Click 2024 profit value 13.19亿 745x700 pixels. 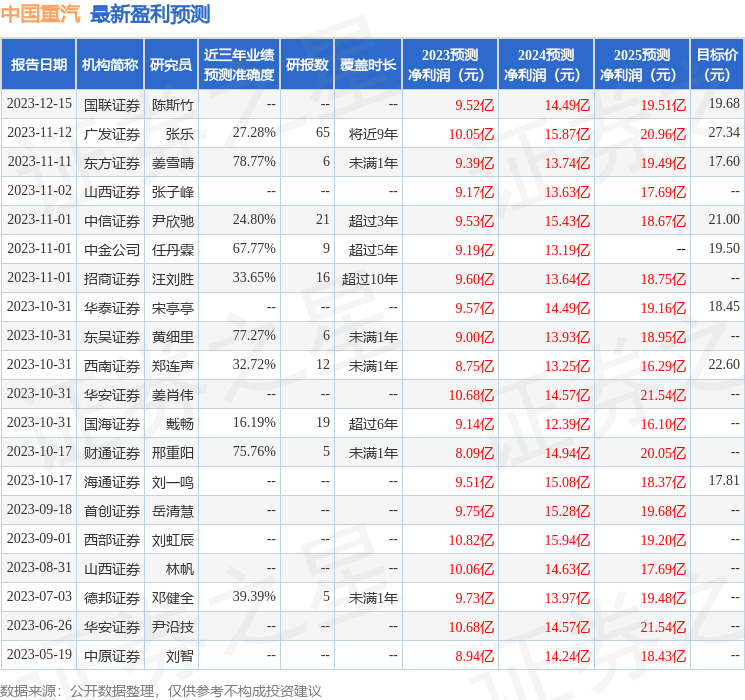click(567, 250)
